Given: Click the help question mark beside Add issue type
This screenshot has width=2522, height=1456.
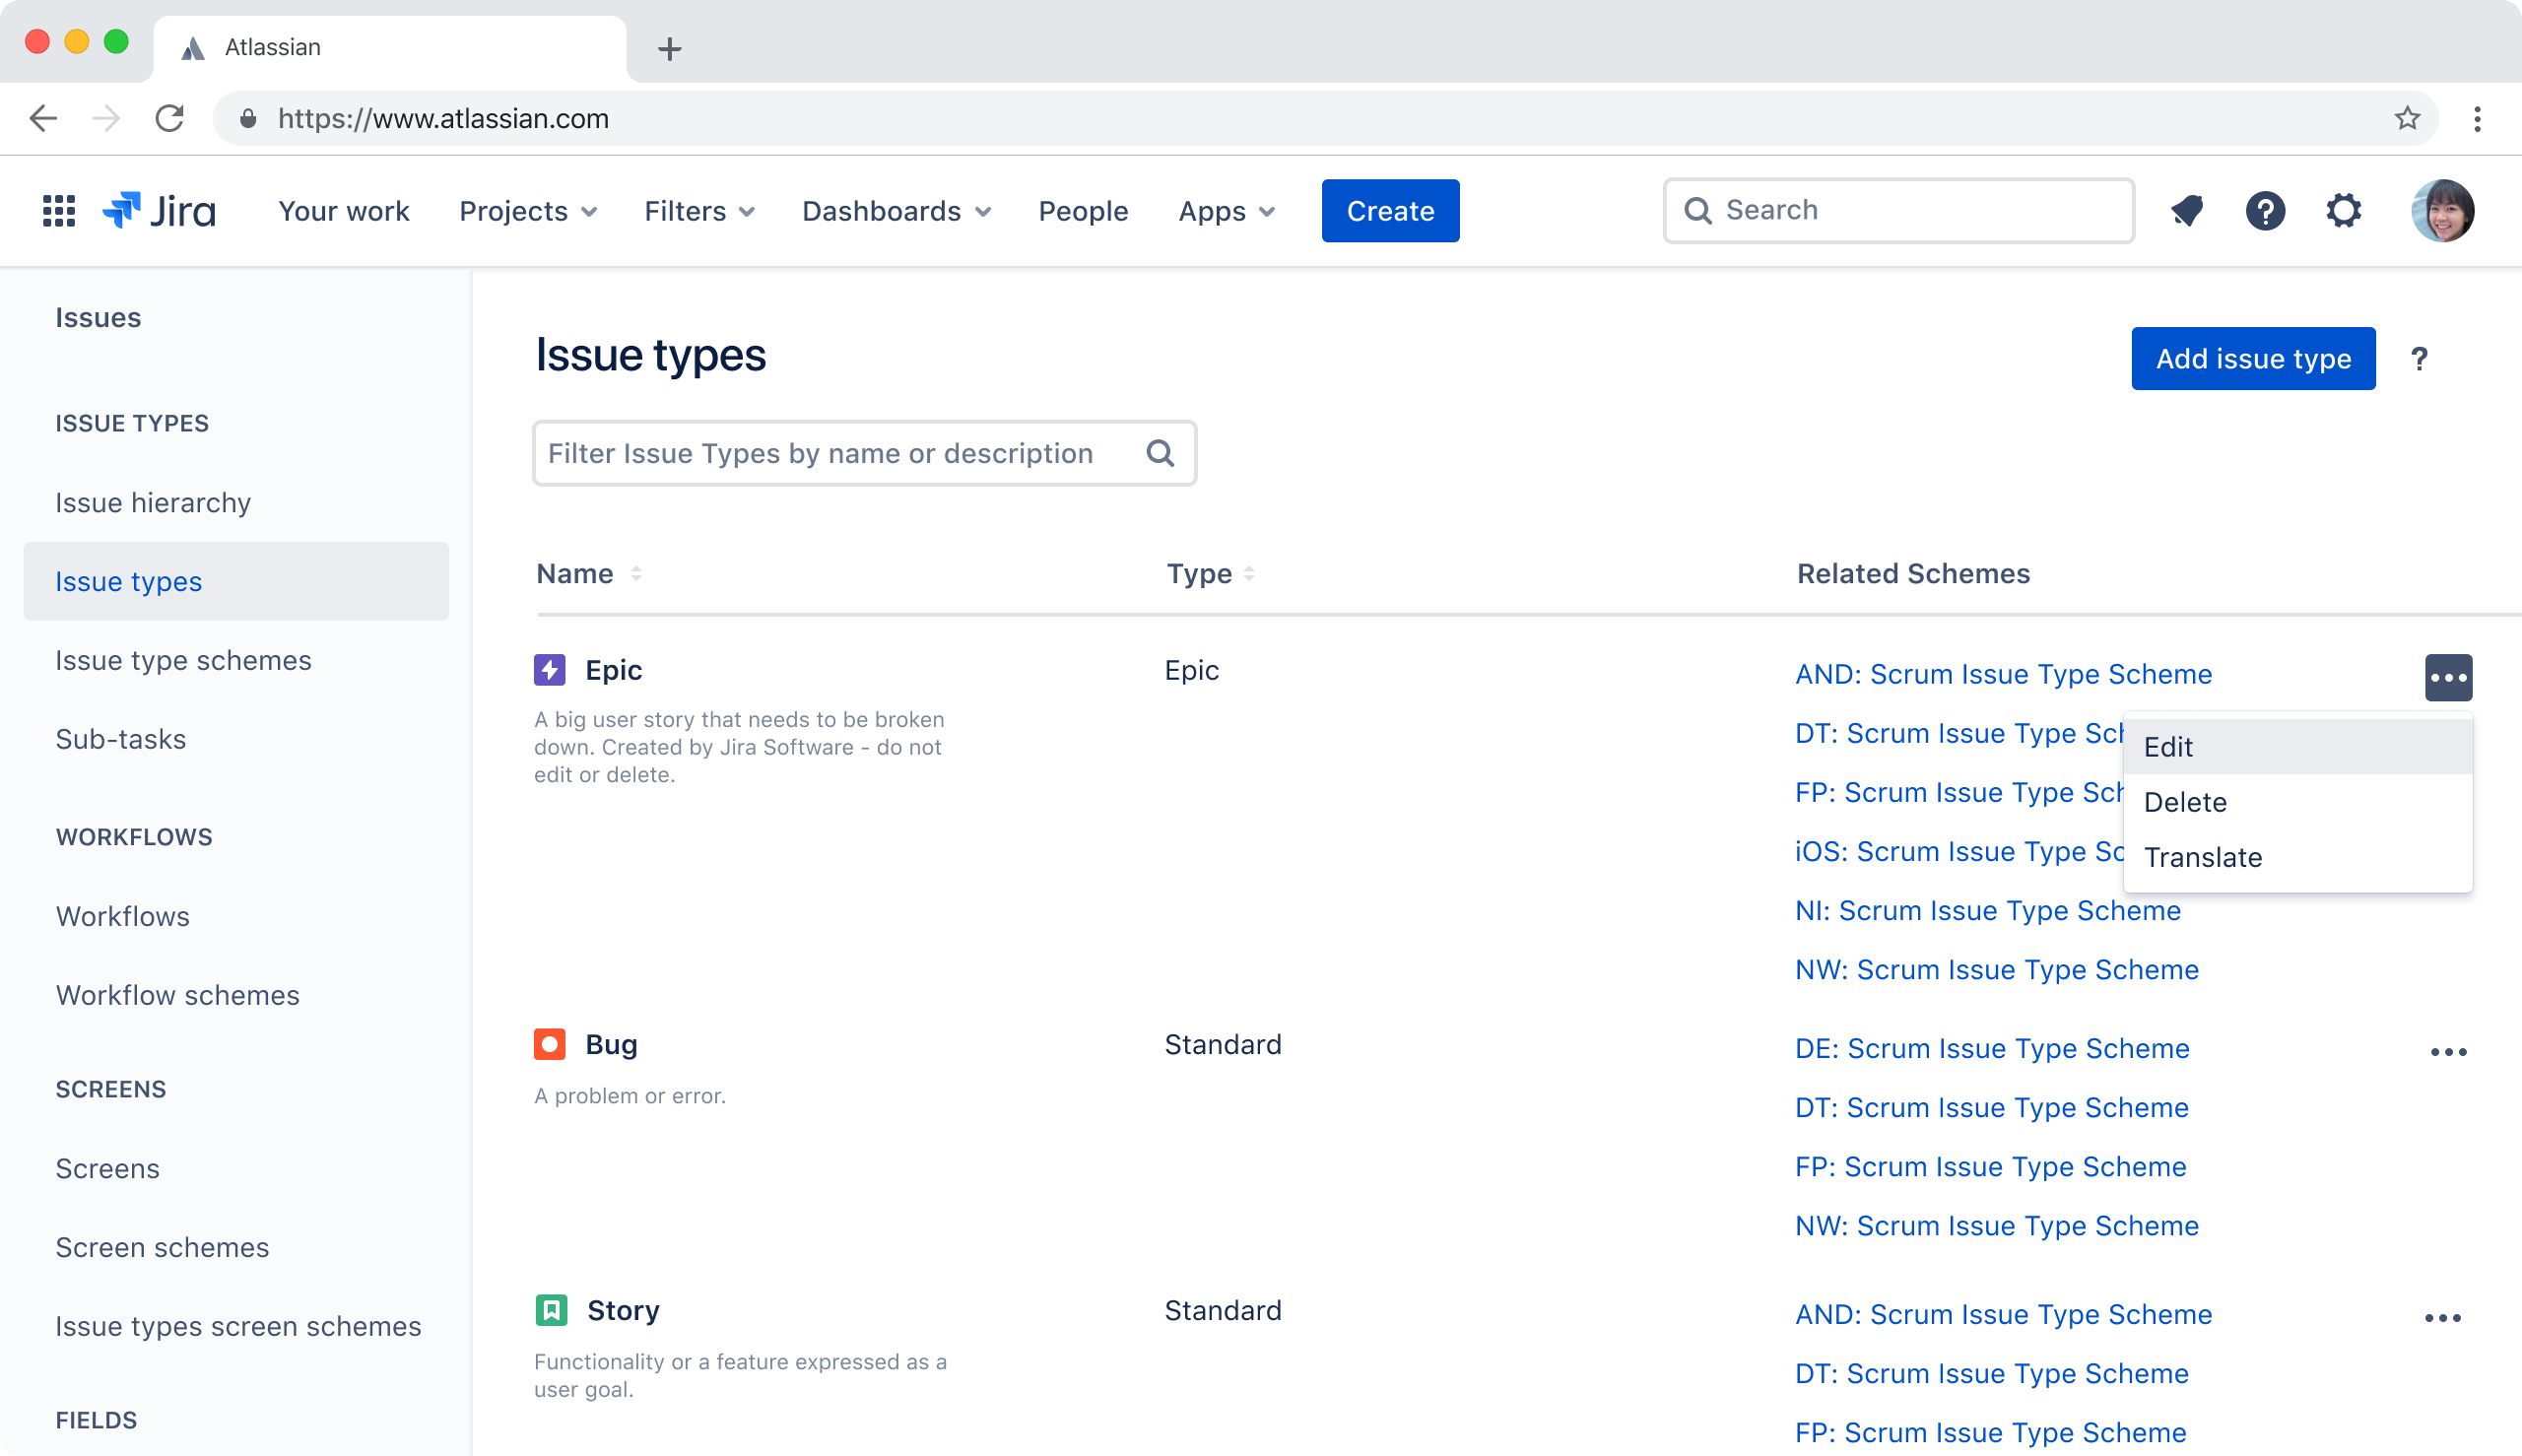Looking at the screenshot, I should point(2419,358).
